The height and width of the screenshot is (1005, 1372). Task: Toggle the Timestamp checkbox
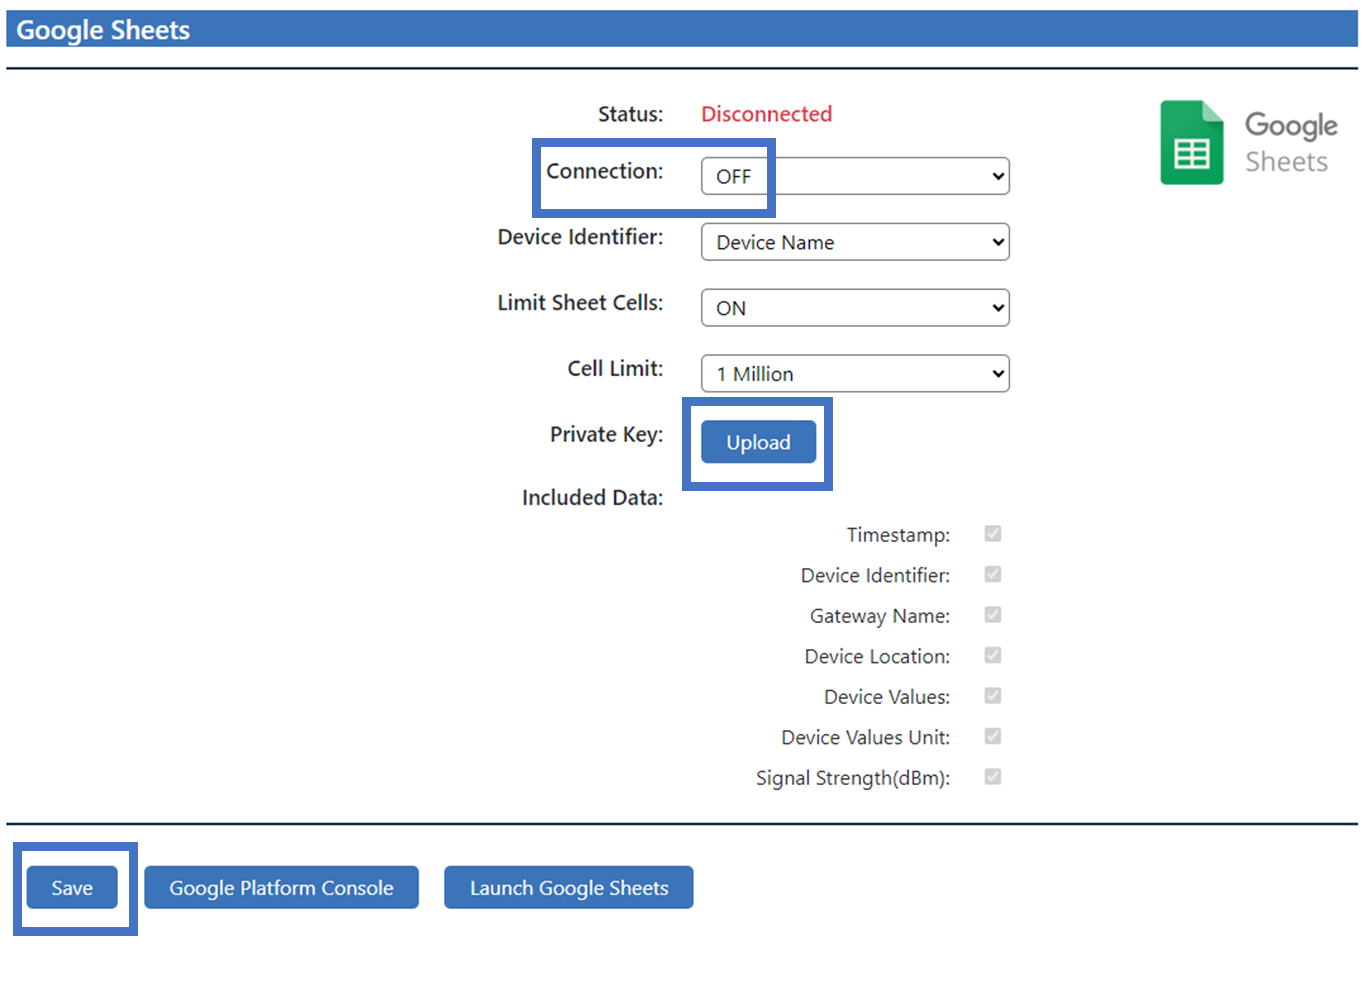pos(992,533)
